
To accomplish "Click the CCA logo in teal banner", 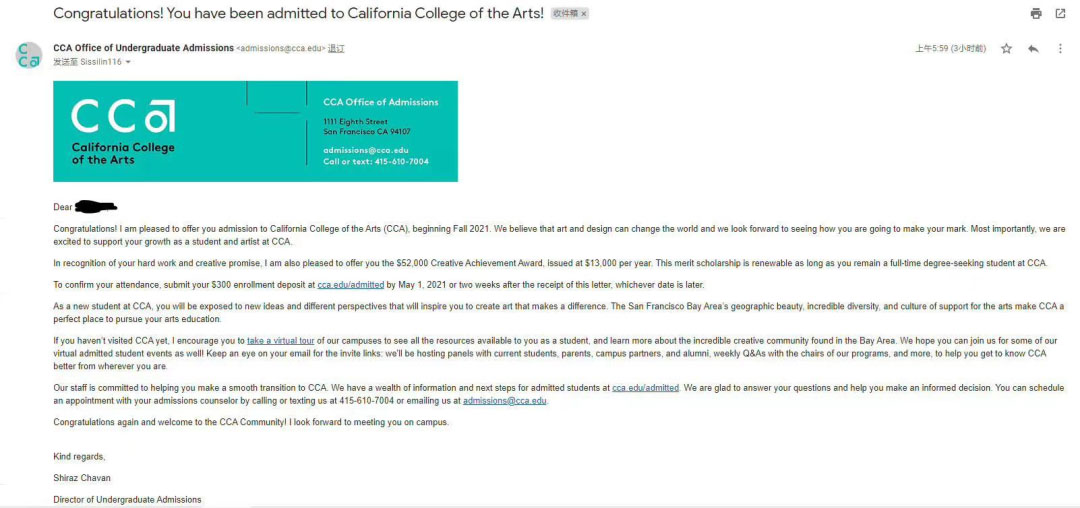I will pyautogui.click(x=123, y=131).
